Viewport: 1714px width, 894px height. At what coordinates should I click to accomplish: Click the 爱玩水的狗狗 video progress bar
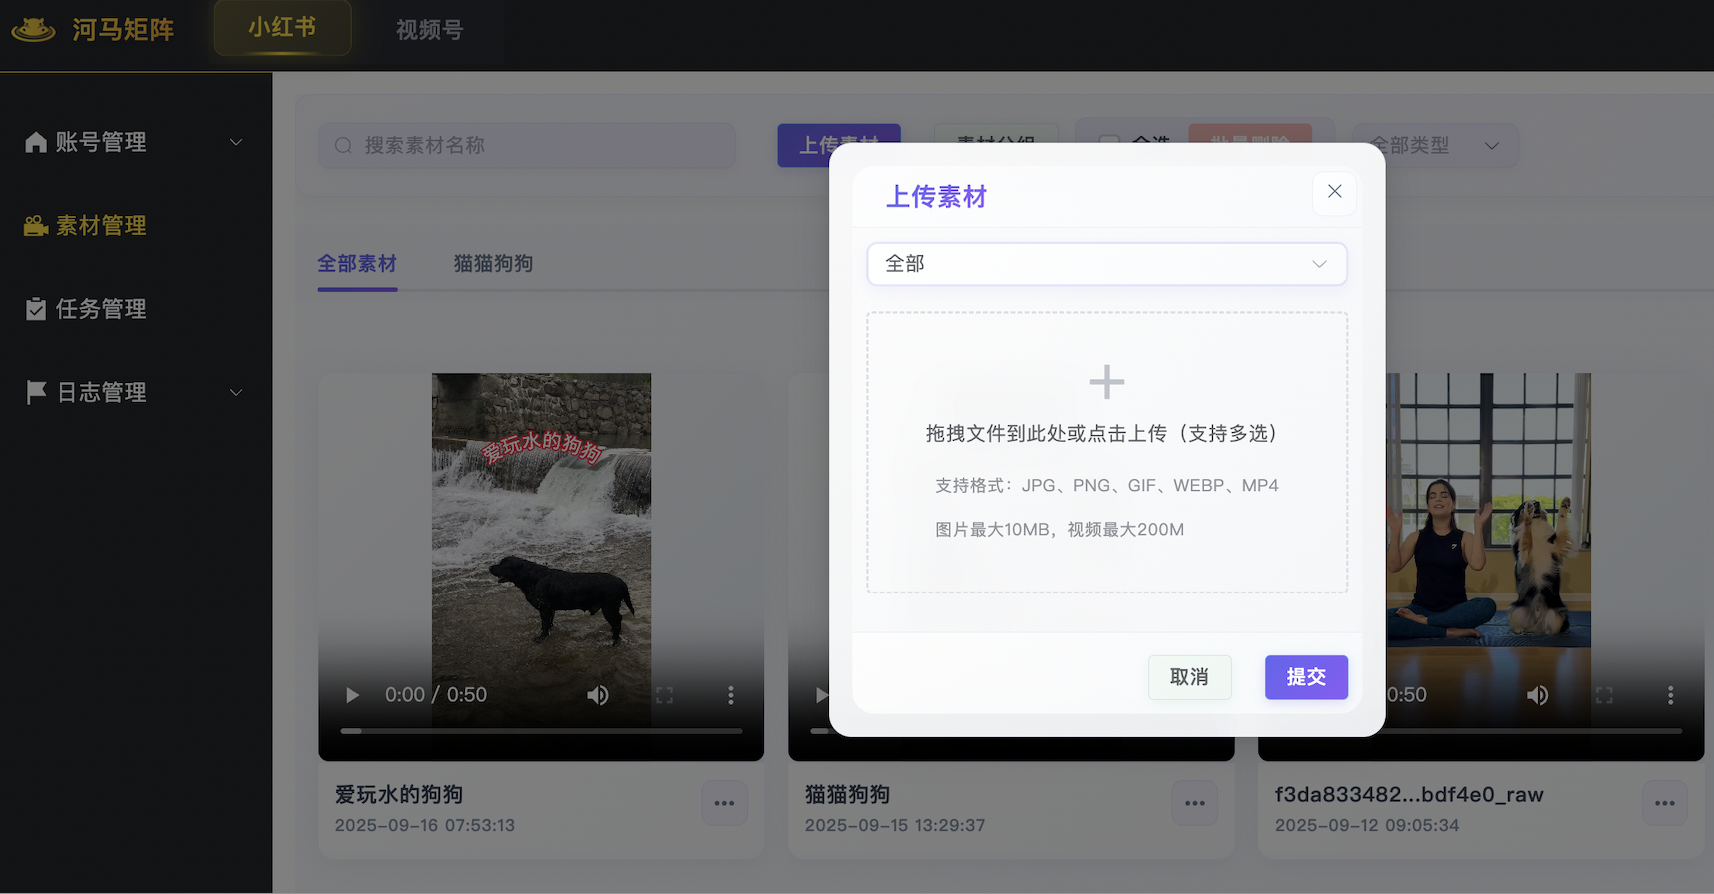[541, 731]
